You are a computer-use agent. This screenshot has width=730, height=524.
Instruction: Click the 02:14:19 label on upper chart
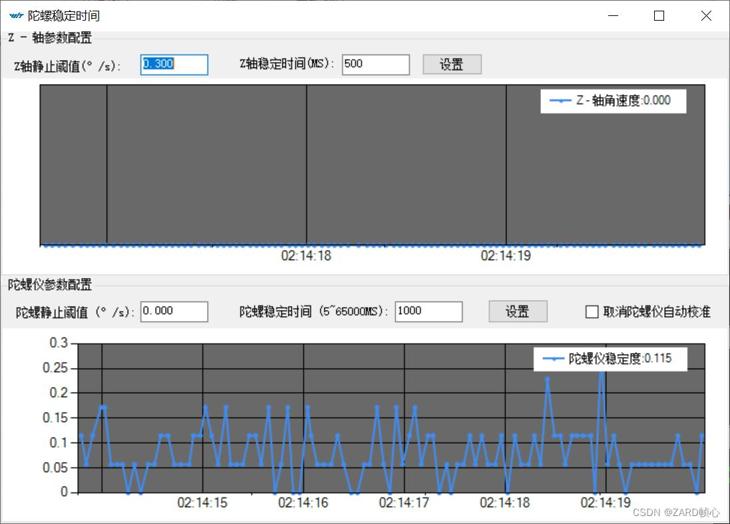point(506,255)
